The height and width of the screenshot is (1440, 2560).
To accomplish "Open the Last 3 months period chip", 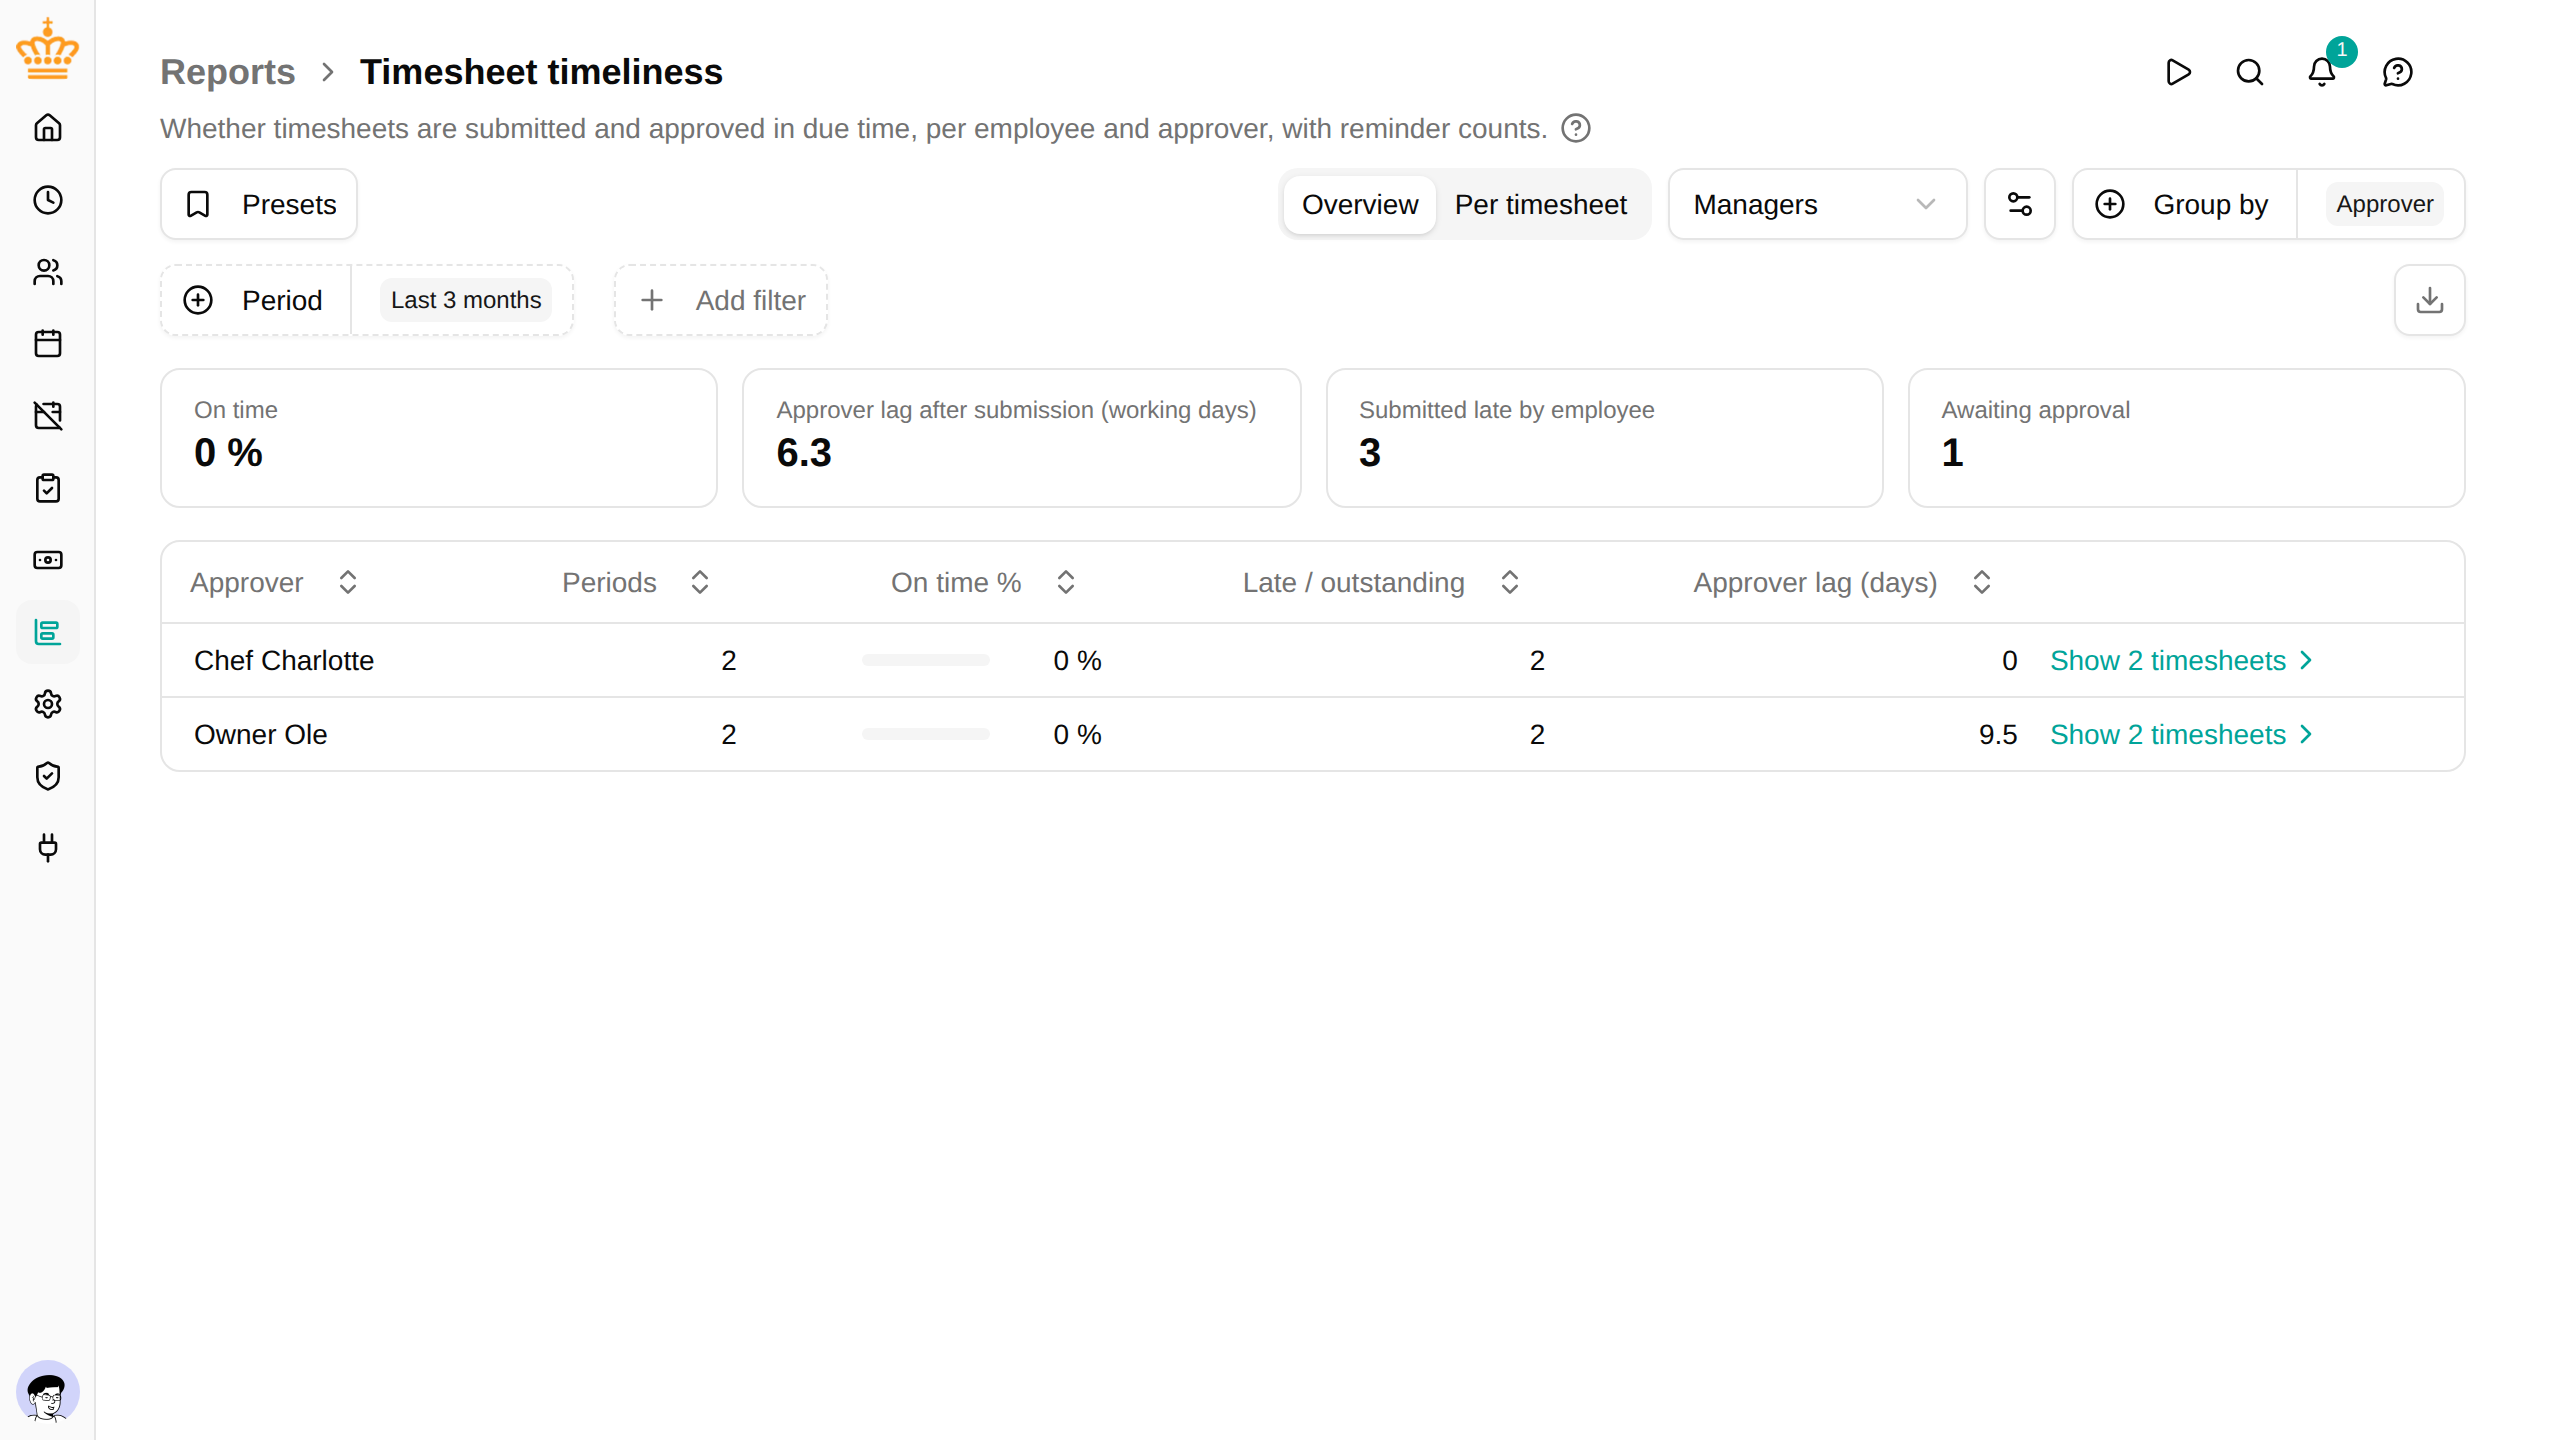I will [466, 300].
